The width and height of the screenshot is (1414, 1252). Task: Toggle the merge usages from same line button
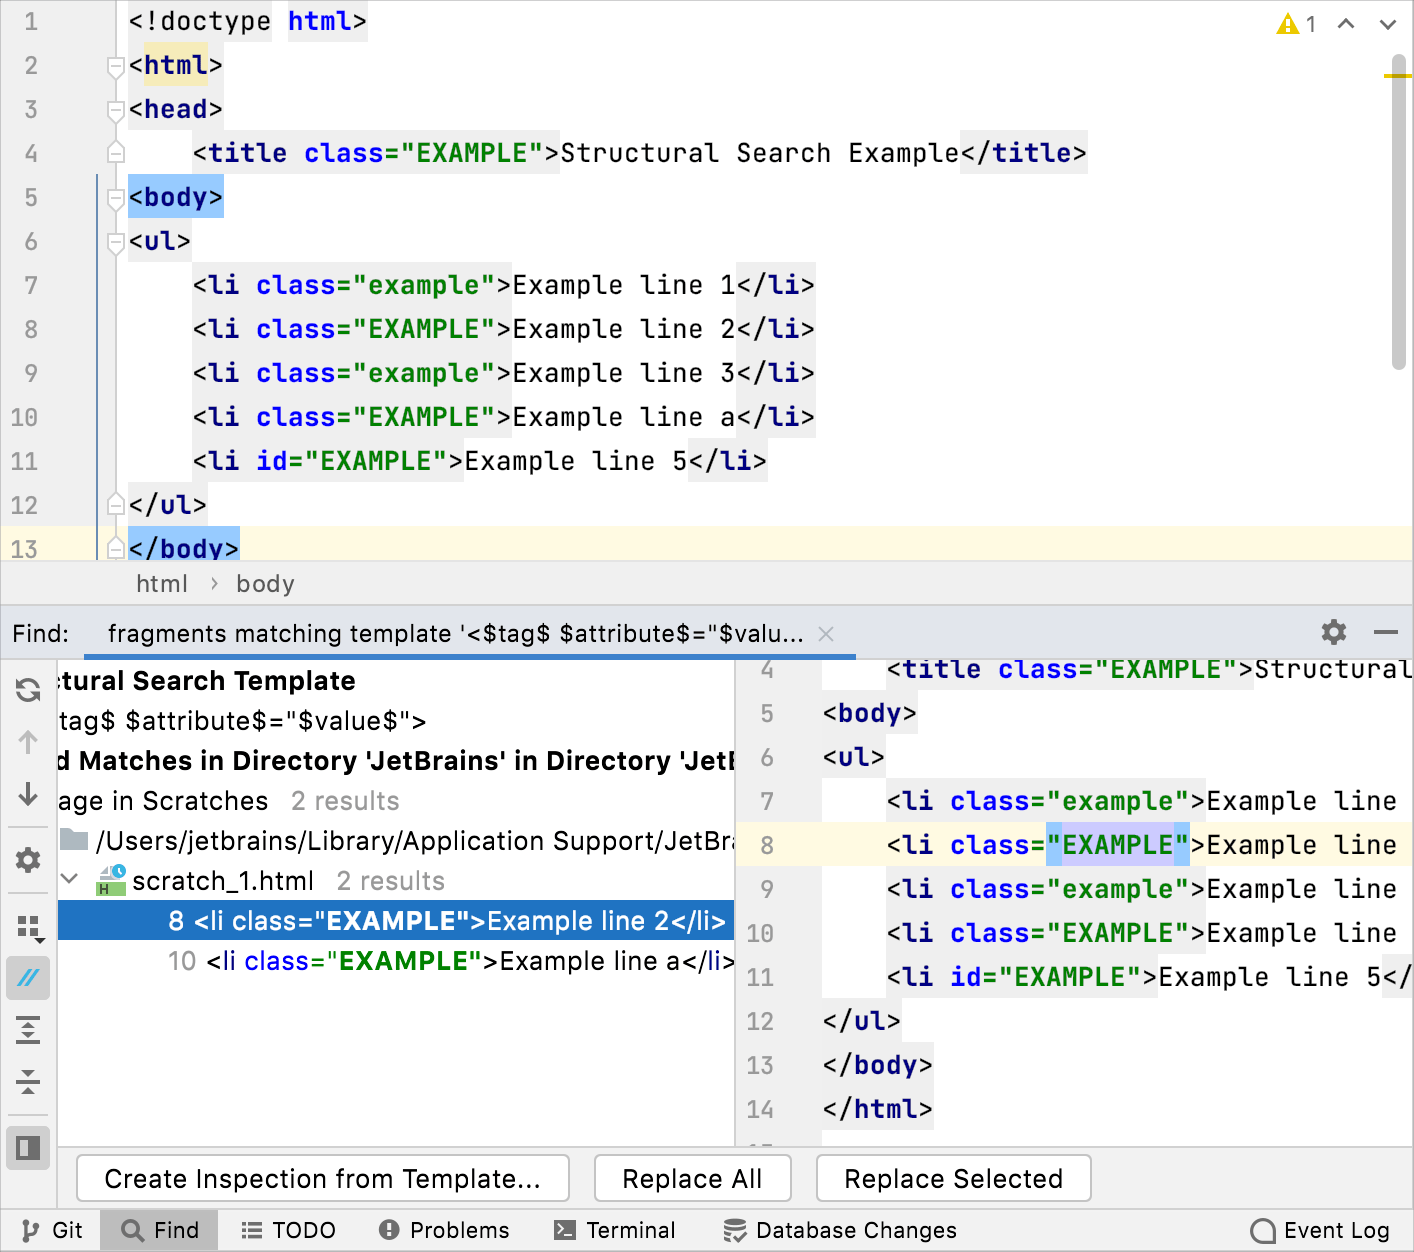[x=28, y=978]
